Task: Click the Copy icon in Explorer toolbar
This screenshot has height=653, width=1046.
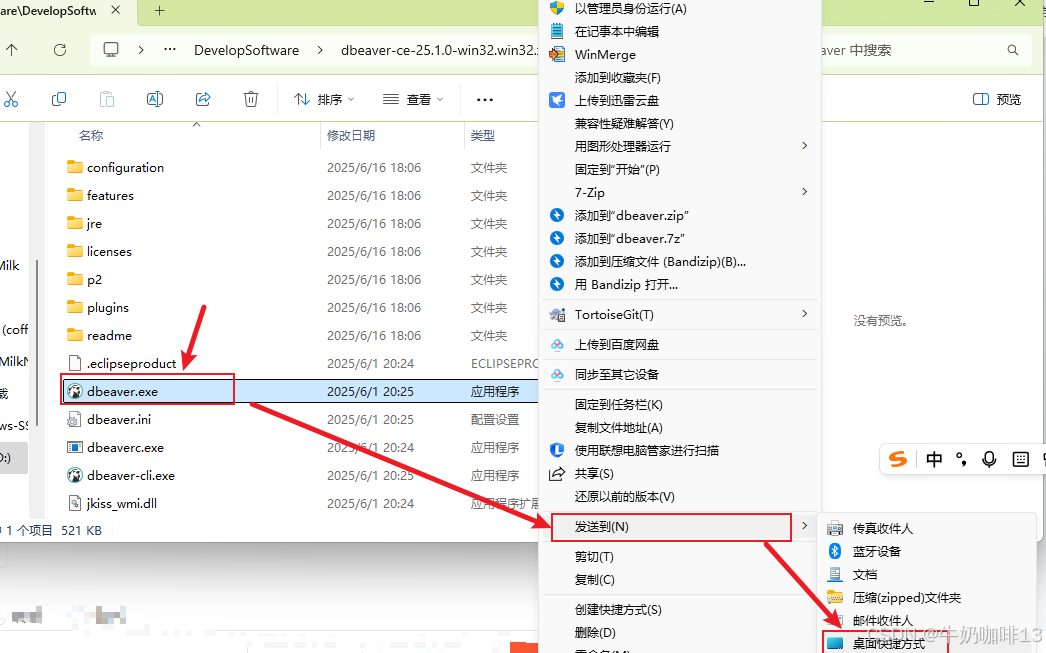Action: pos(59,99)
